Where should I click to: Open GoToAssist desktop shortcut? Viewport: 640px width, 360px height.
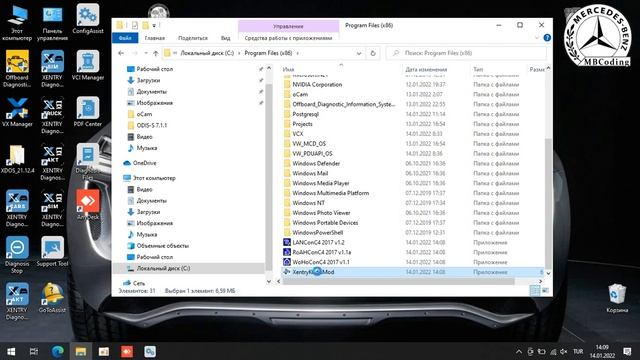point(52,298)
